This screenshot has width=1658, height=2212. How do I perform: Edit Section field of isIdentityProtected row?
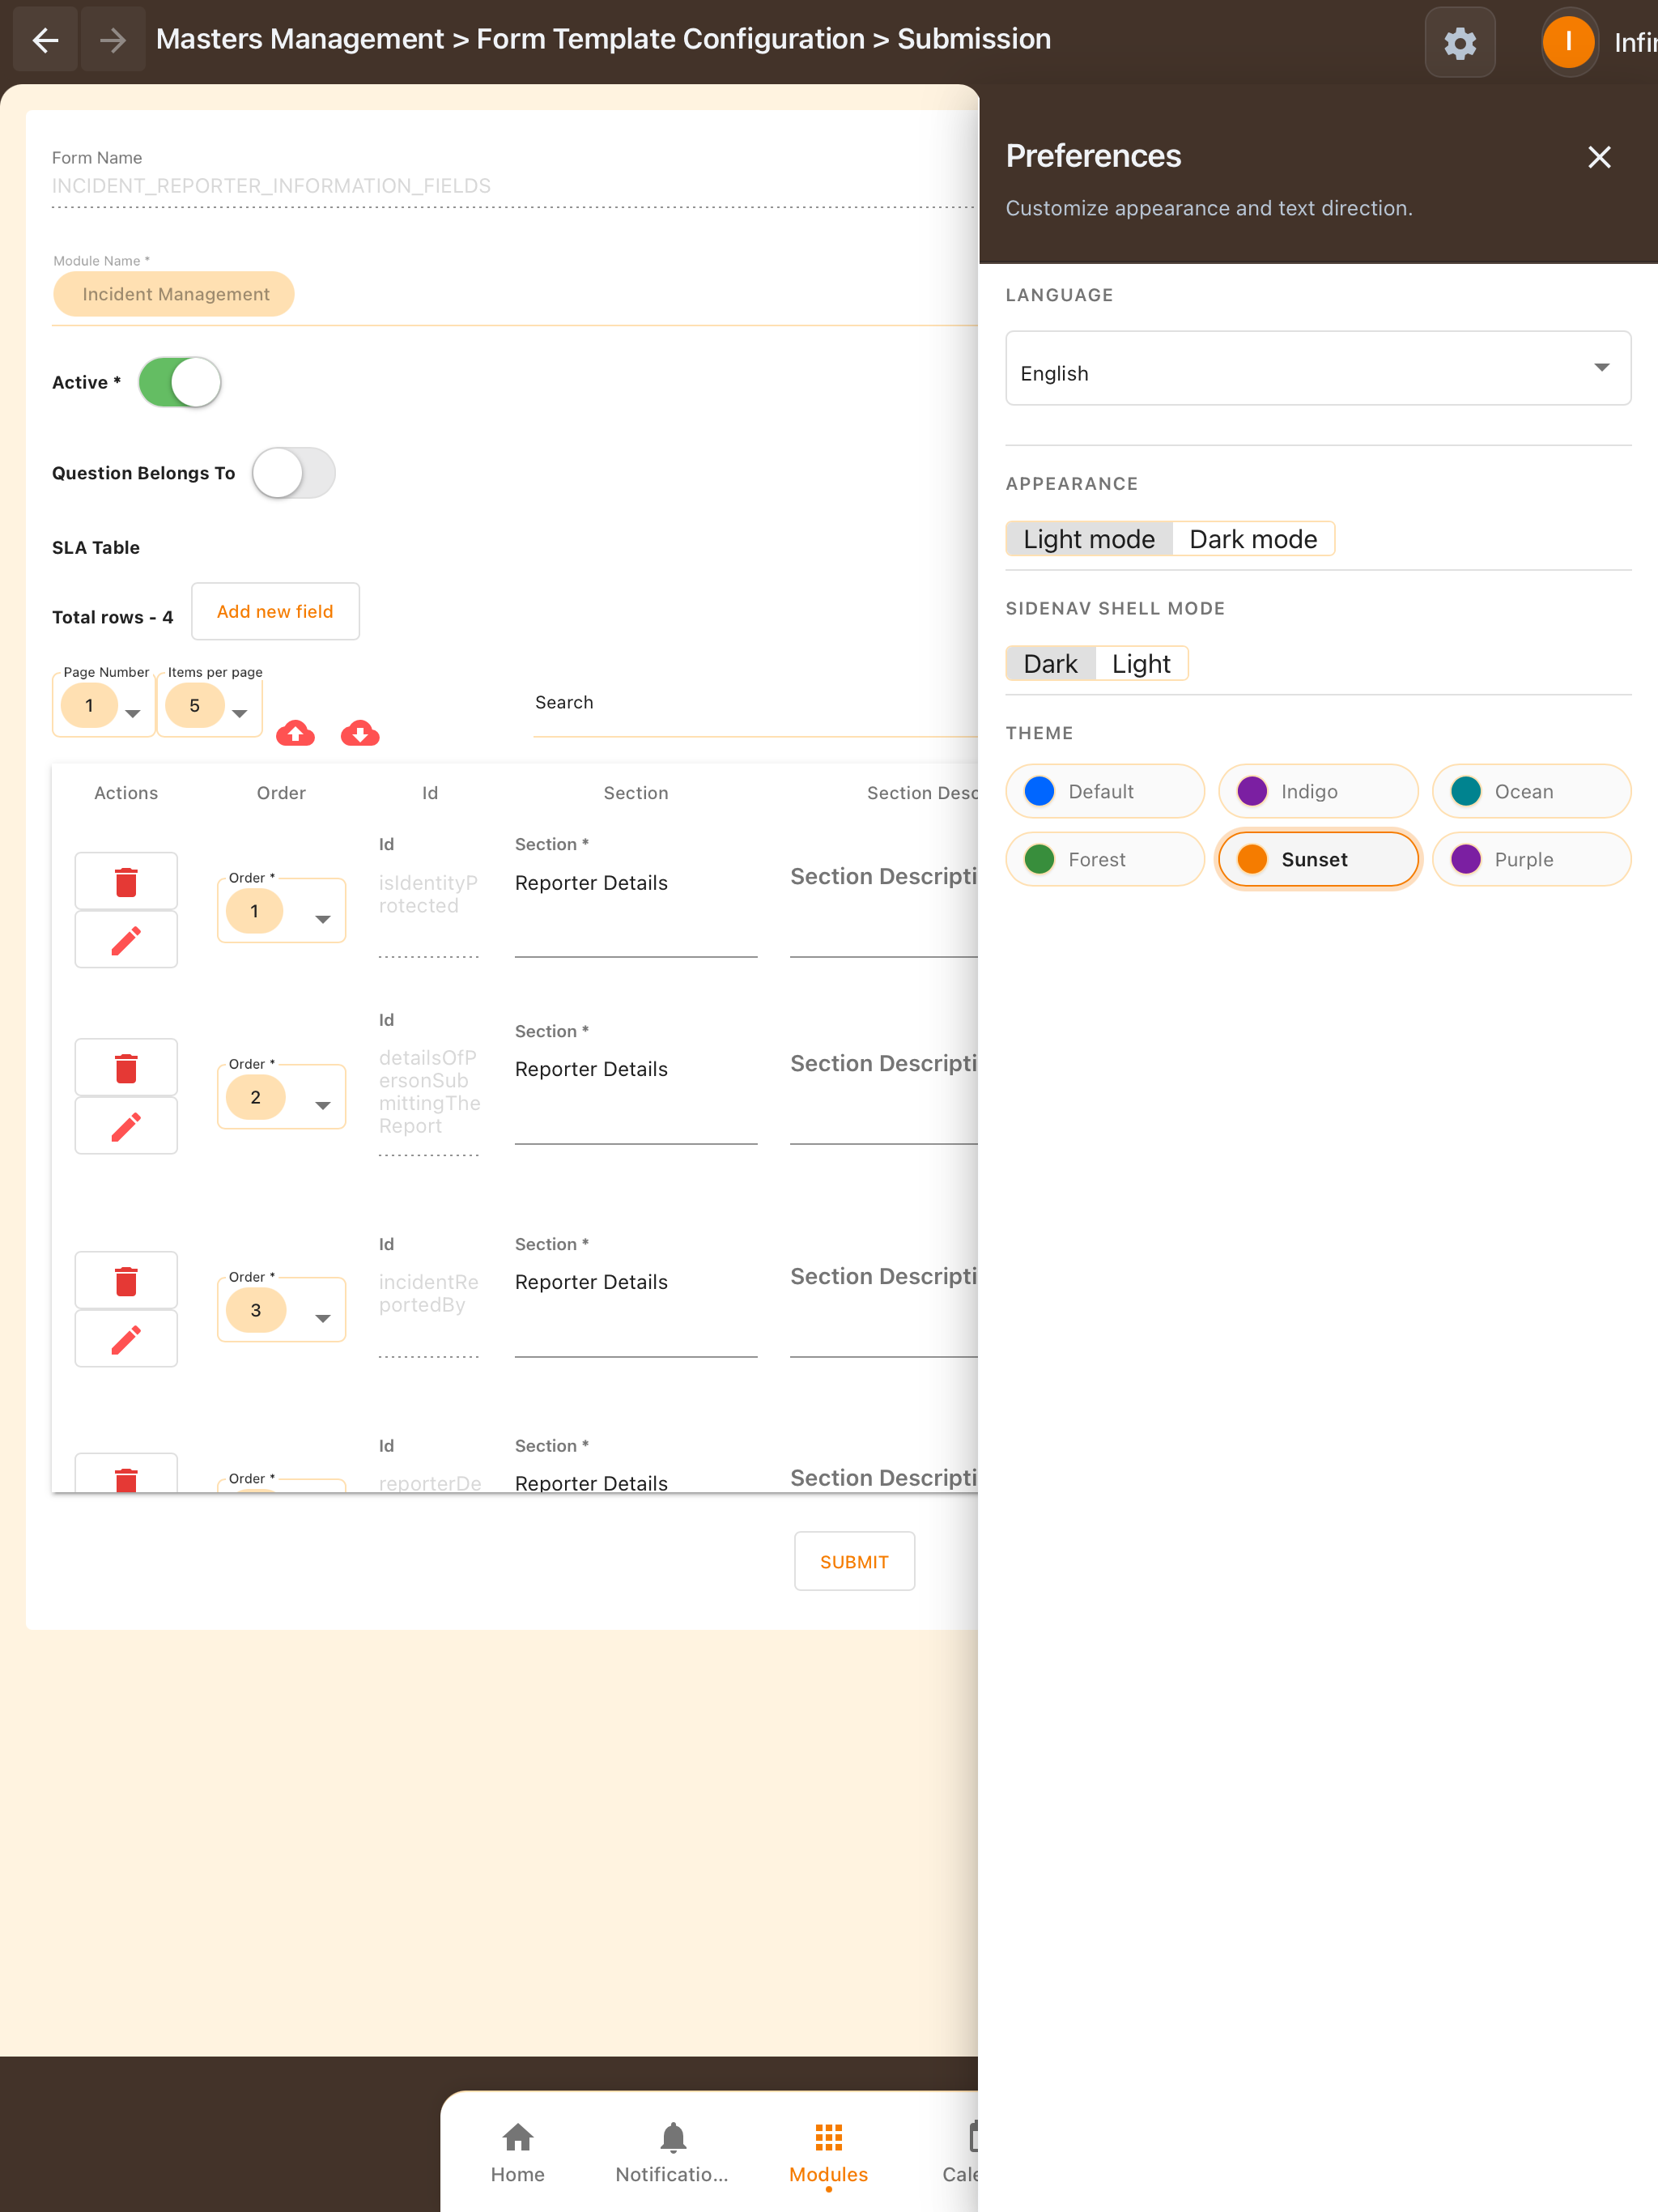pos(635,895)
